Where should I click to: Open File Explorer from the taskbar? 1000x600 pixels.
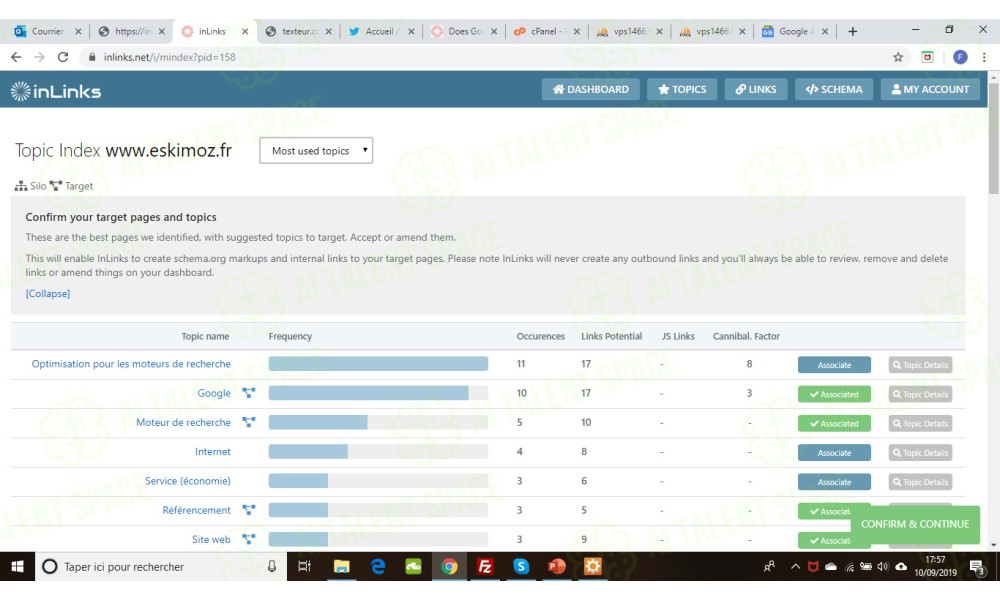(x=342, y=566)
